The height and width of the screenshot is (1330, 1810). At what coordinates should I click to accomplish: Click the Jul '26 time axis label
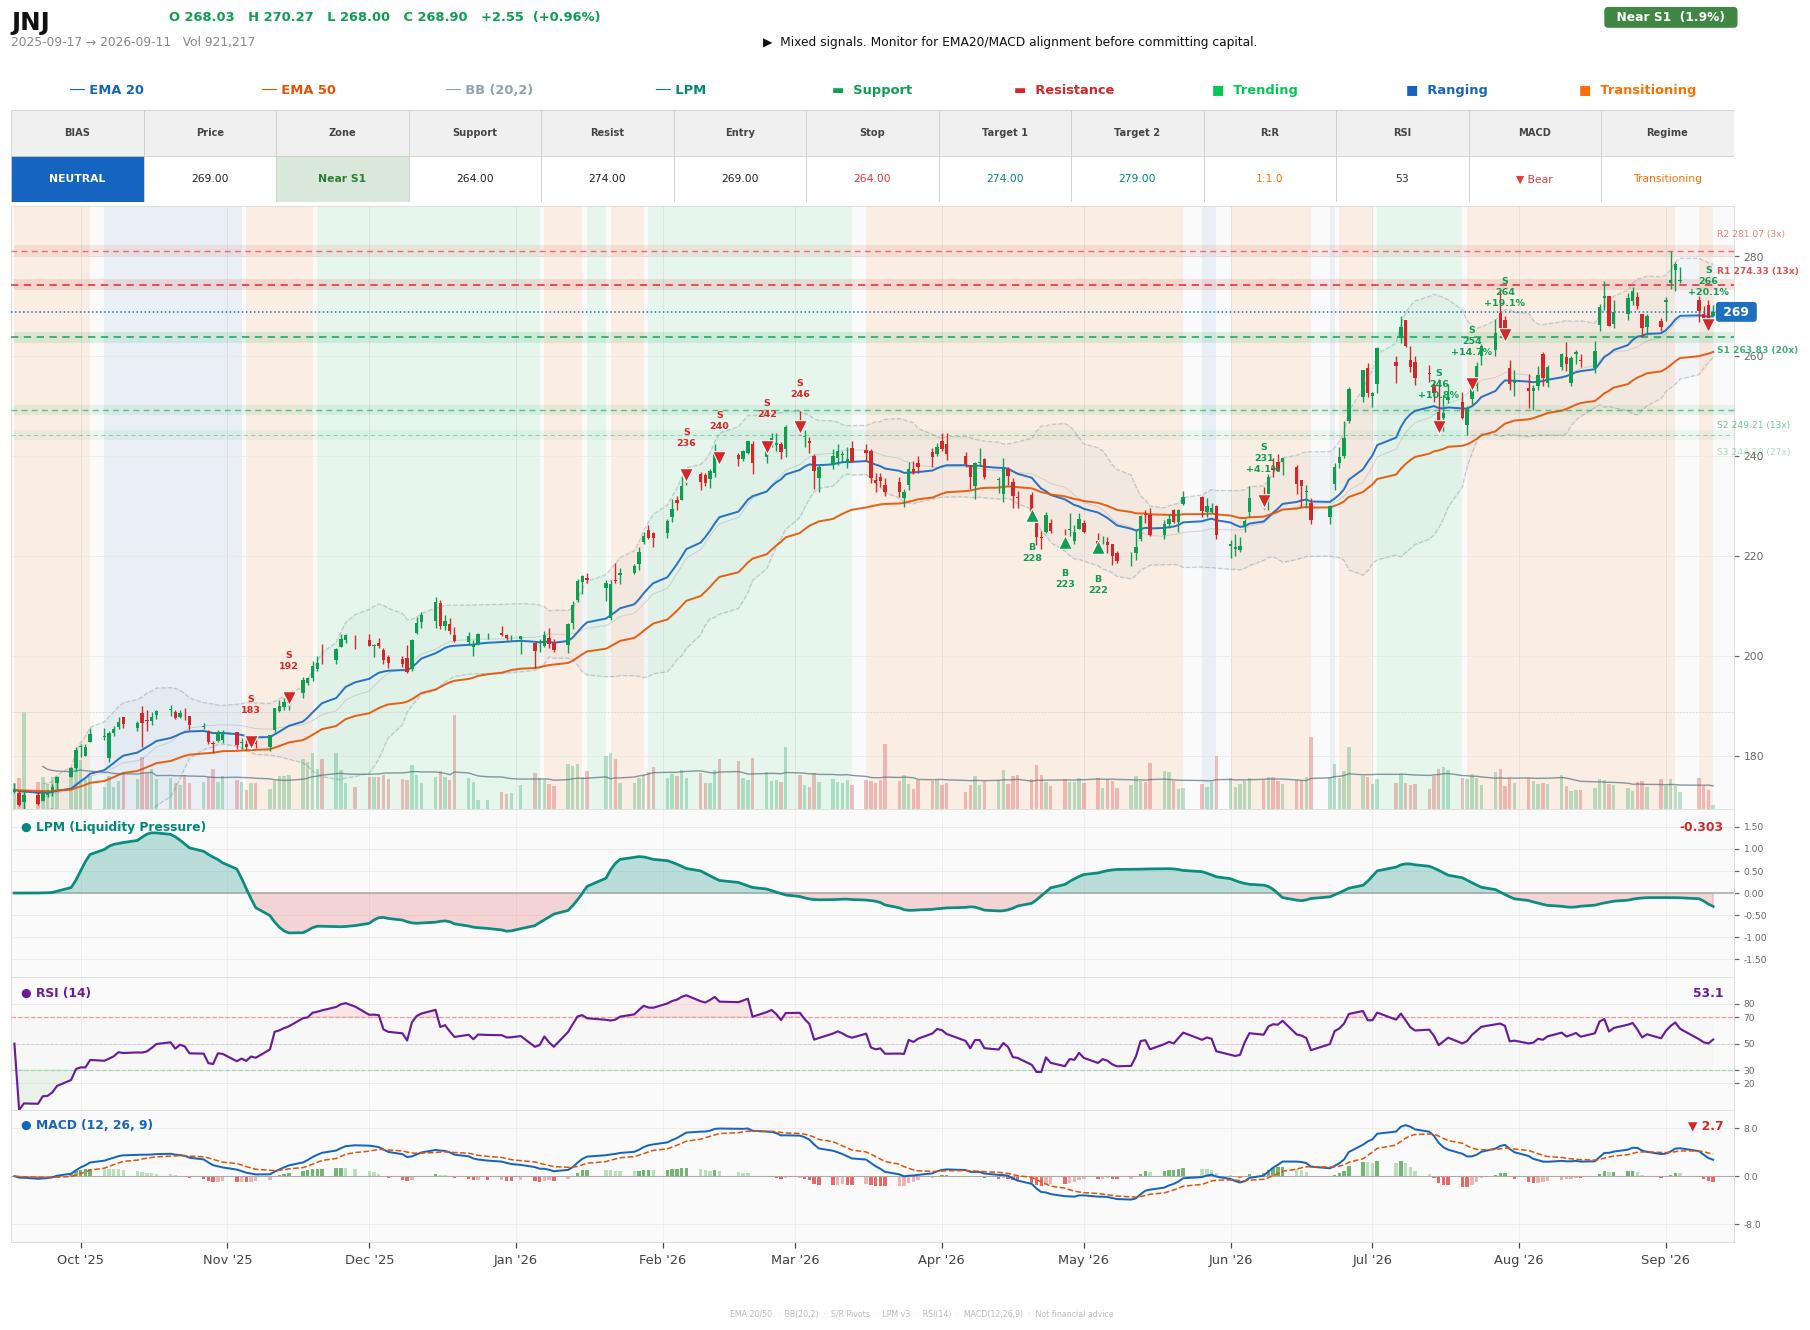[x=1372, y=1260]
